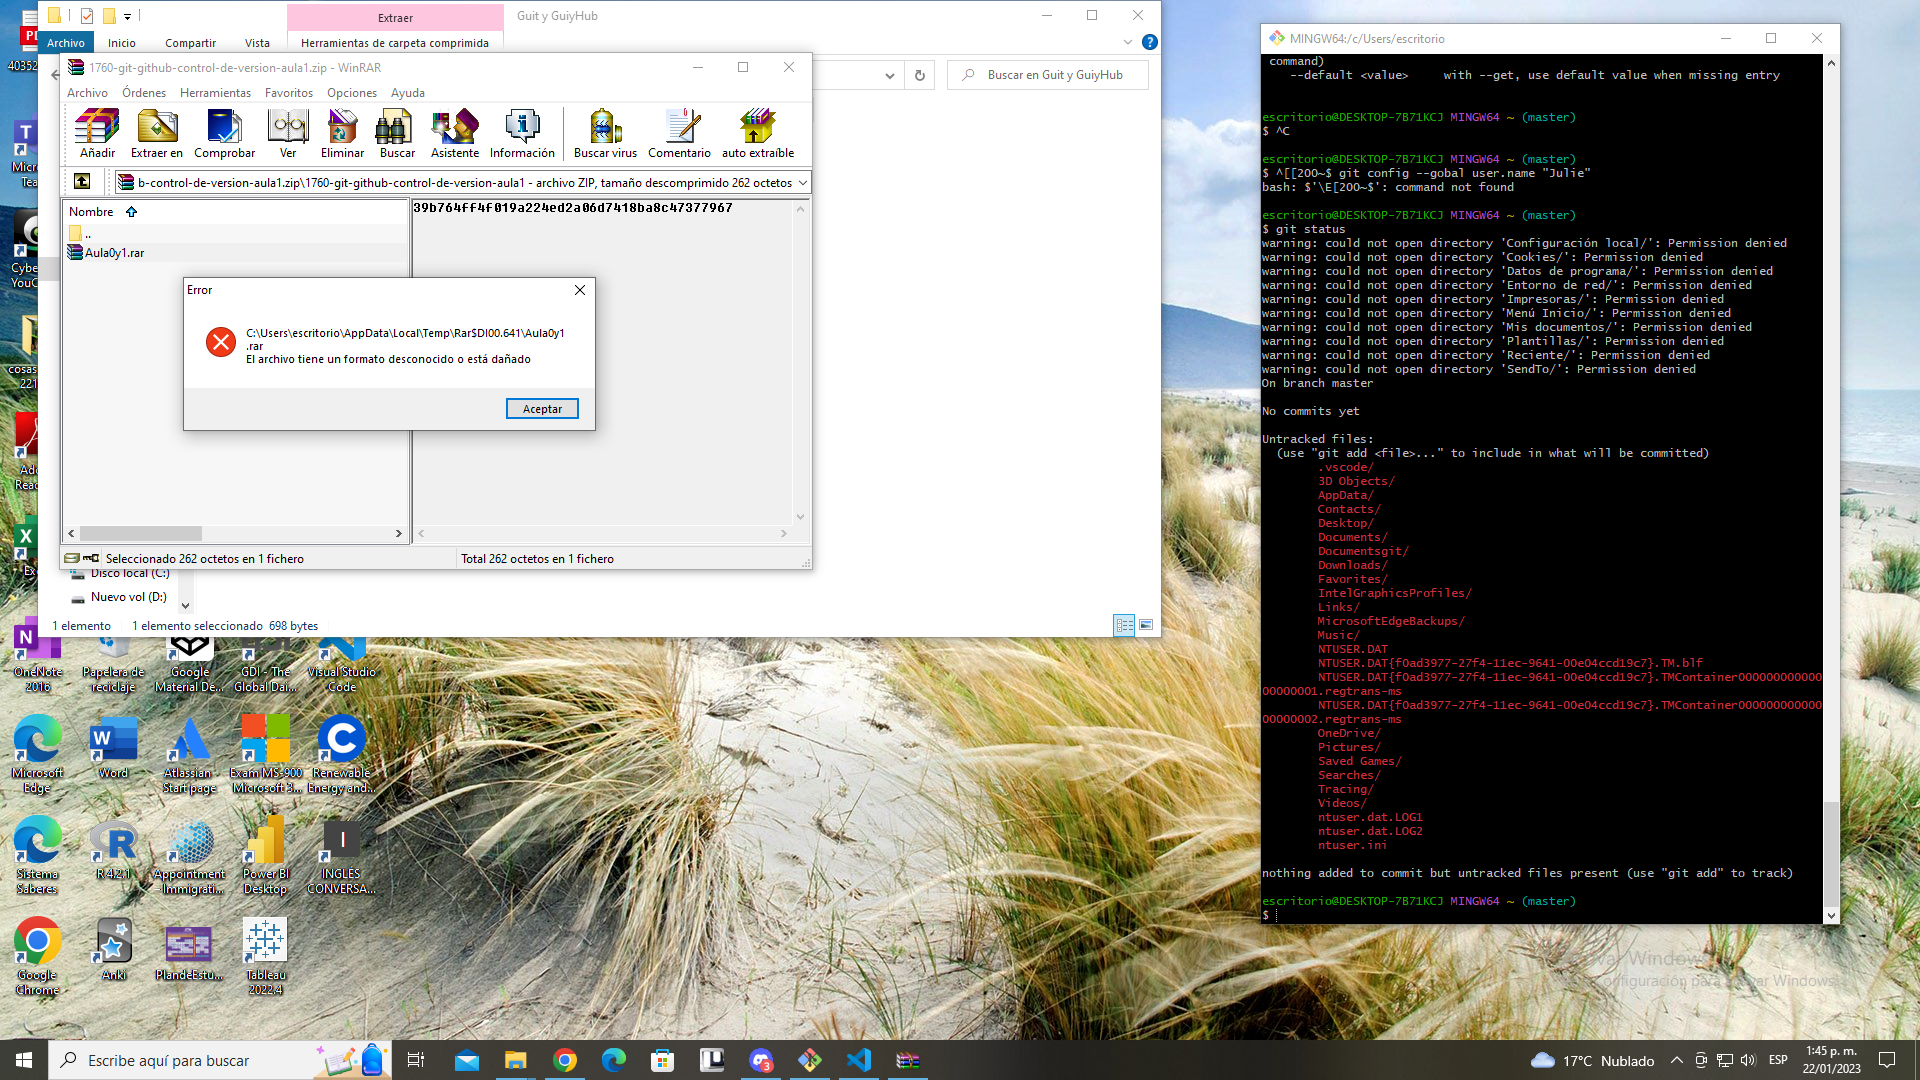
Task: Open the Power BI Desktop shortcut
Action: [265, 855]
